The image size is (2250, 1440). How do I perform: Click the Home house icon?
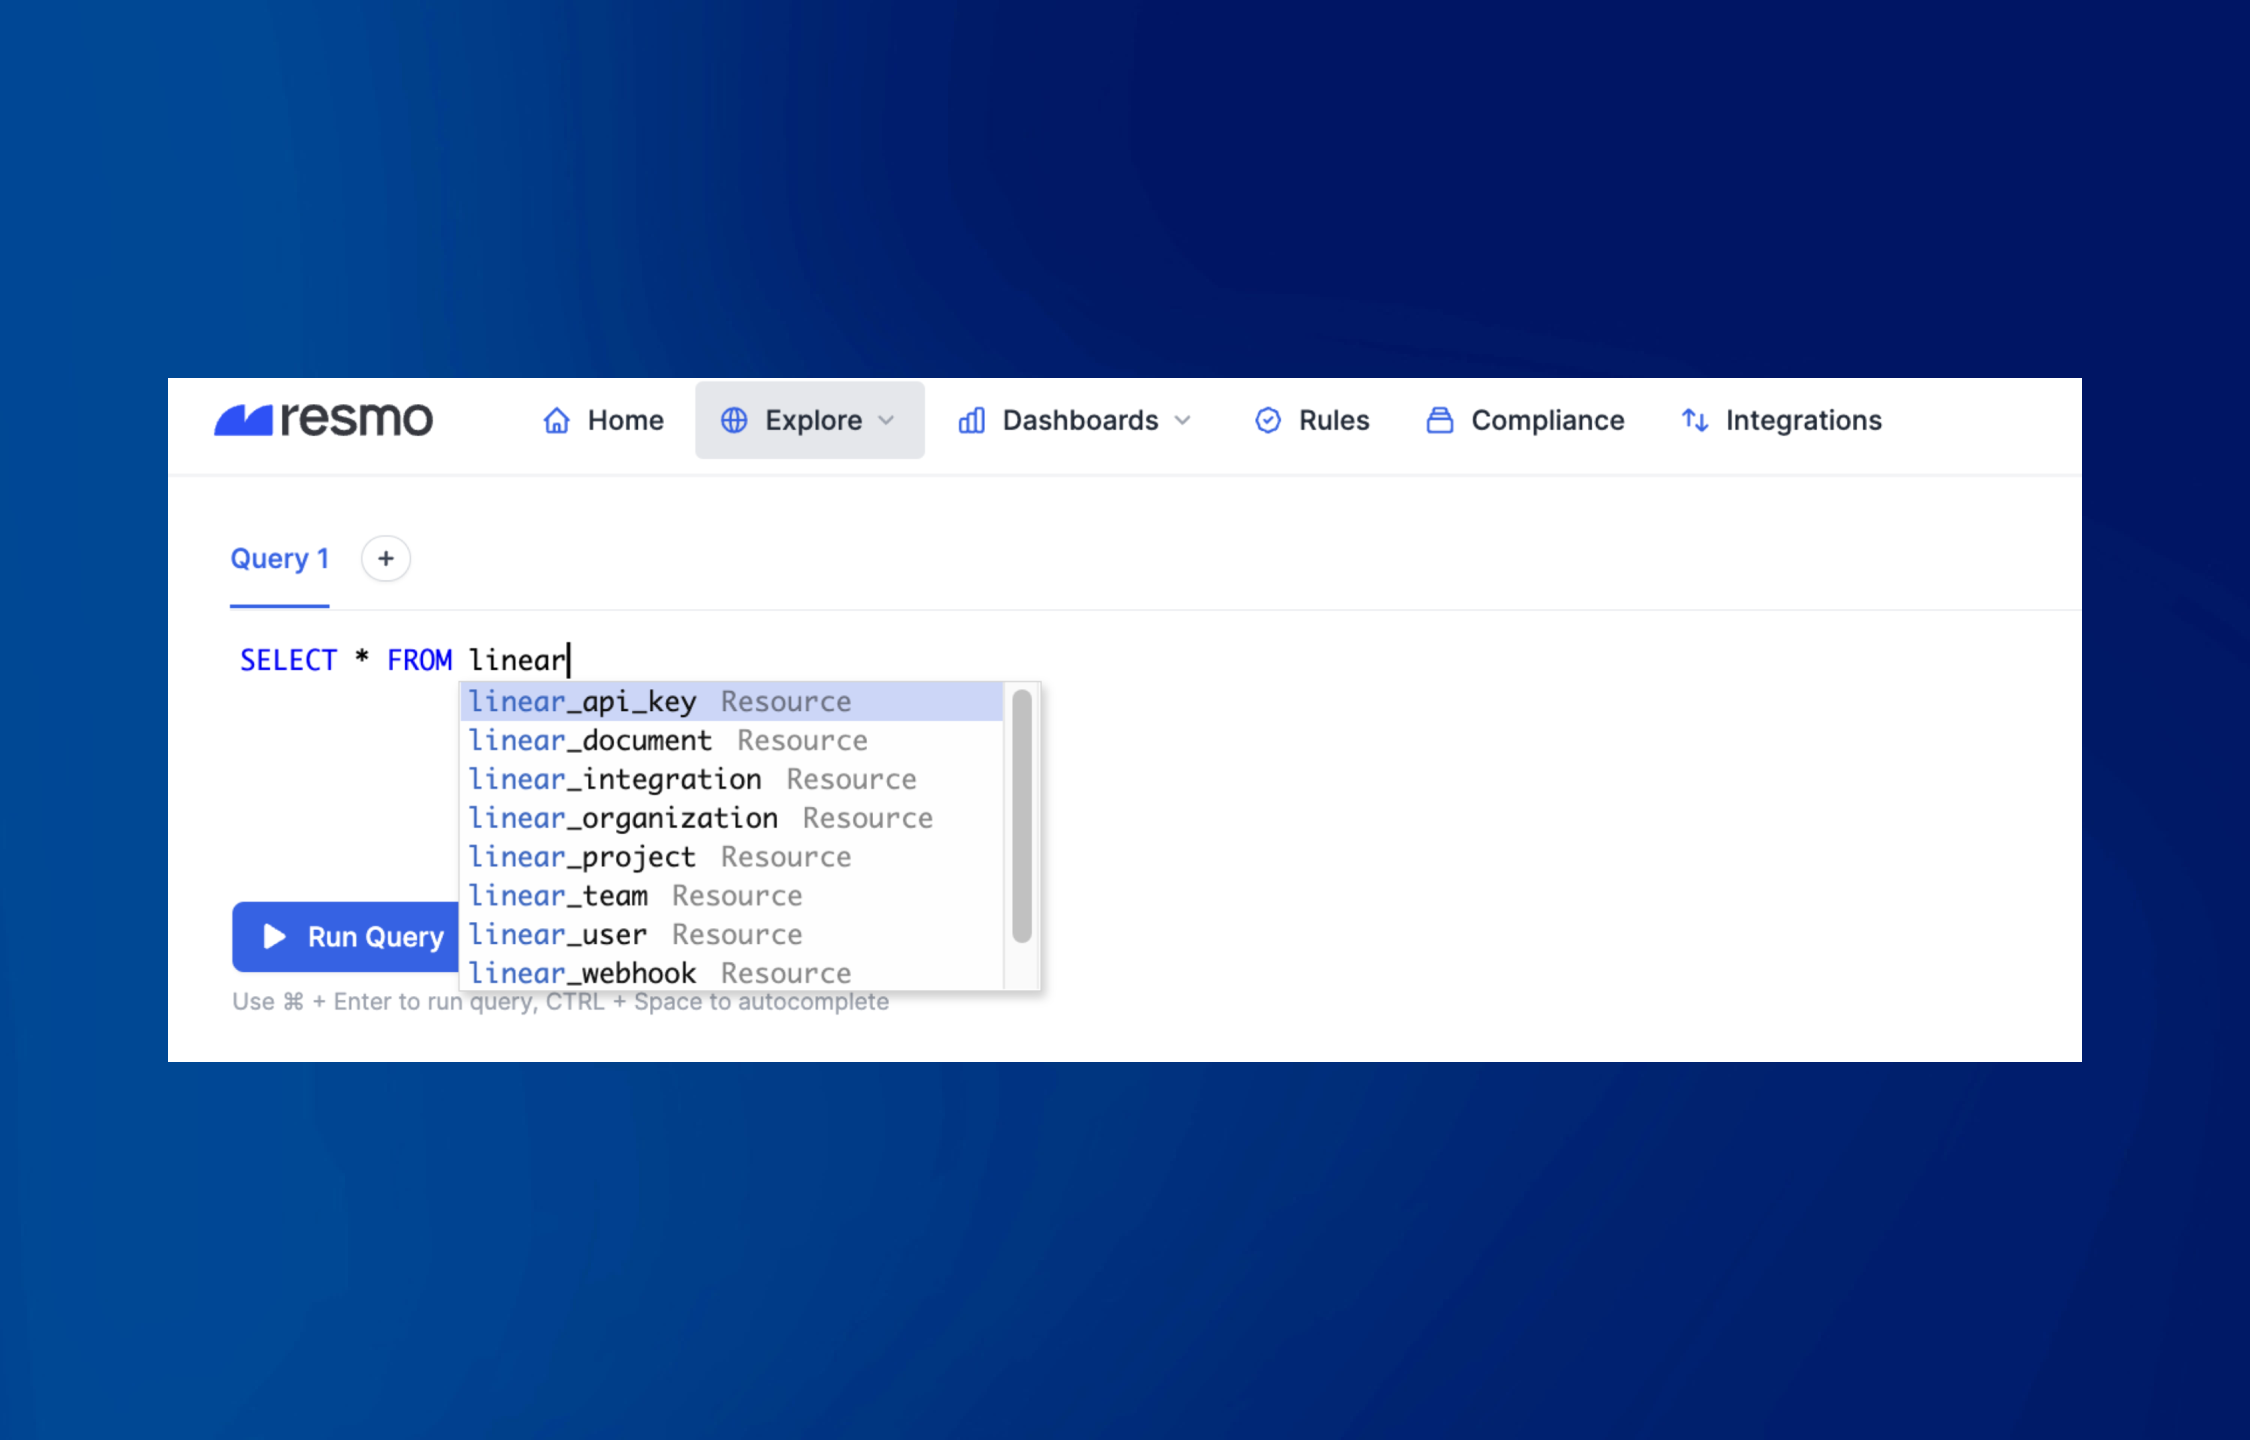pos(557,420)
